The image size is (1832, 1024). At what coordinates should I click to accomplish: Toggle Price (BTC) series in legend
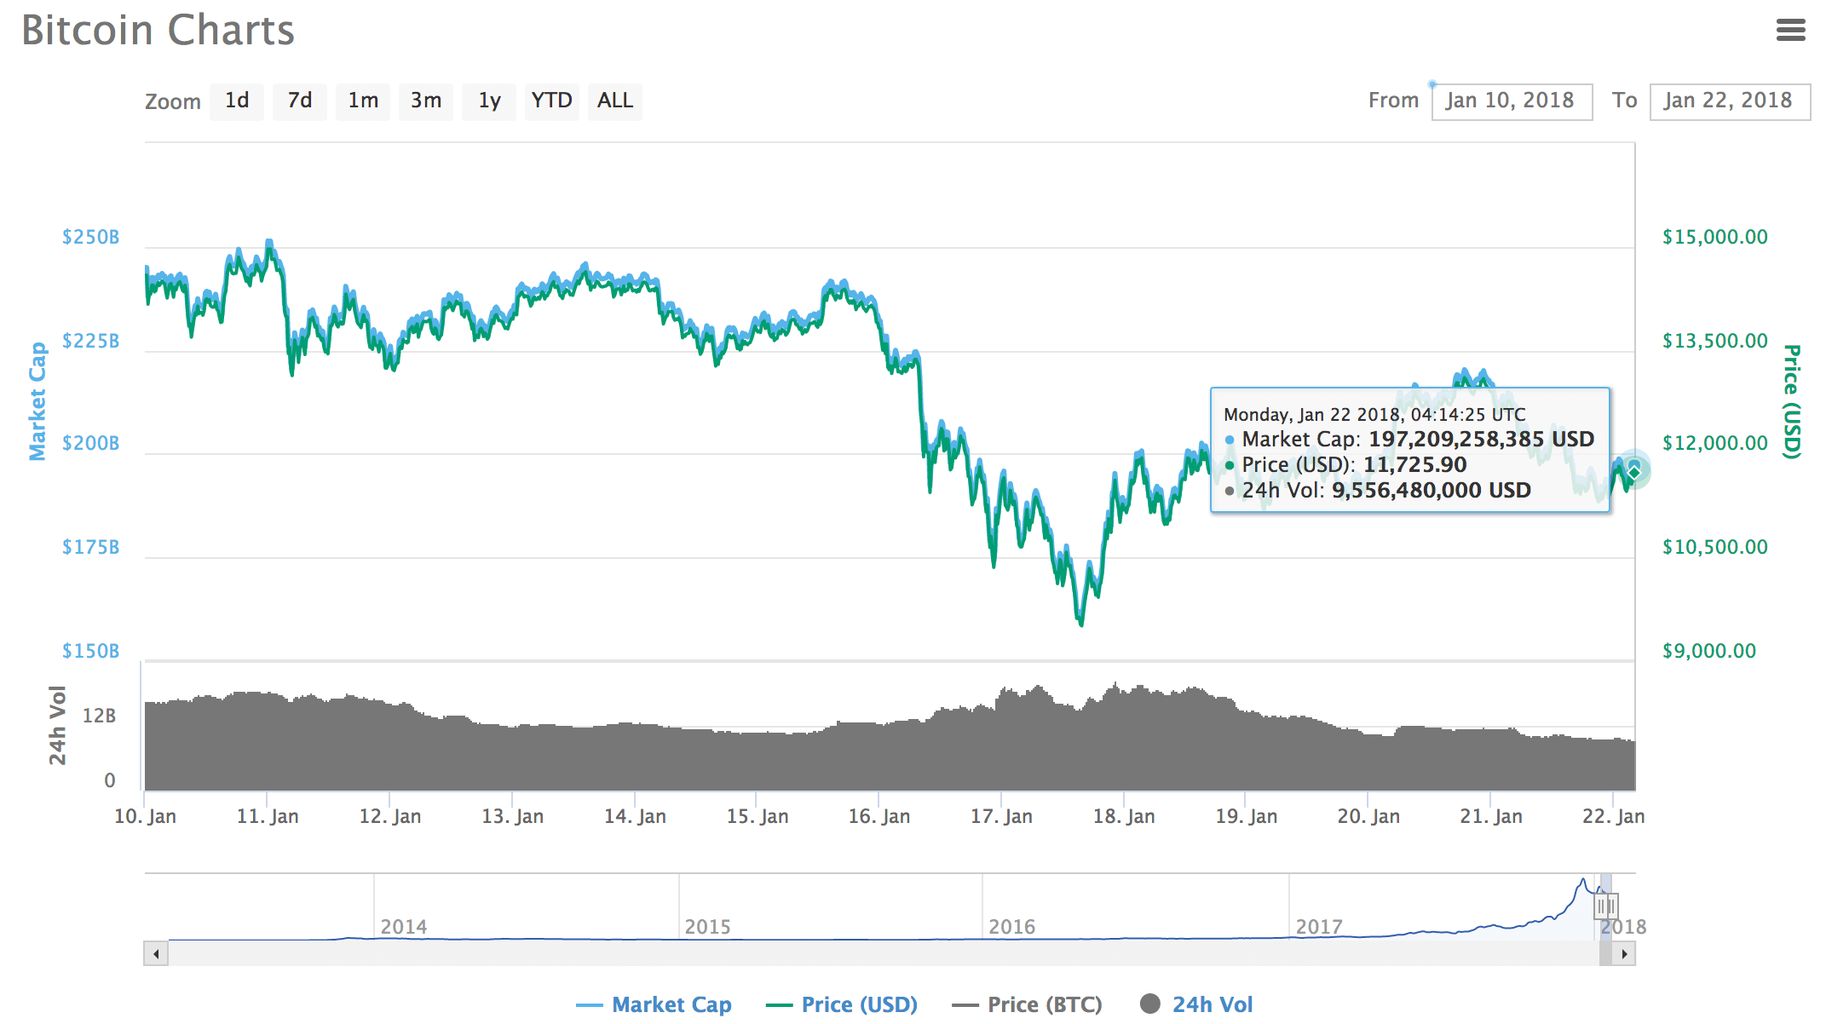click(1028, 1004)
